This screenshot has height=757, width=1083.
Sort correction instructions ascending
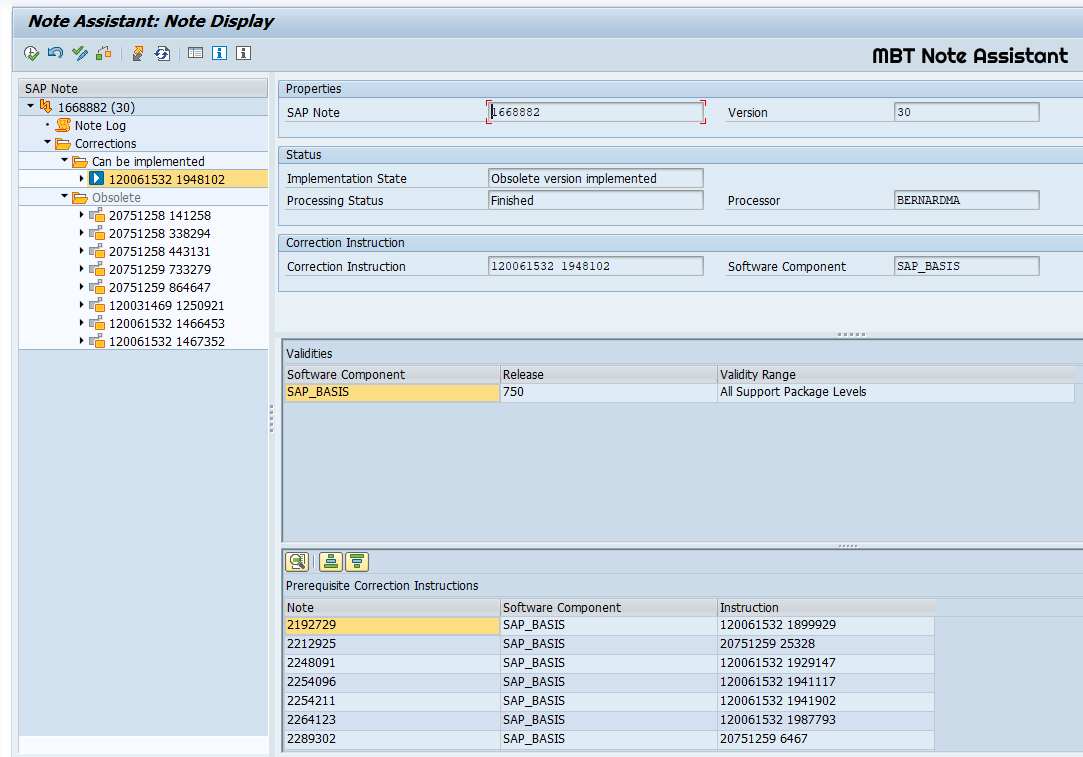click(330, 561)
